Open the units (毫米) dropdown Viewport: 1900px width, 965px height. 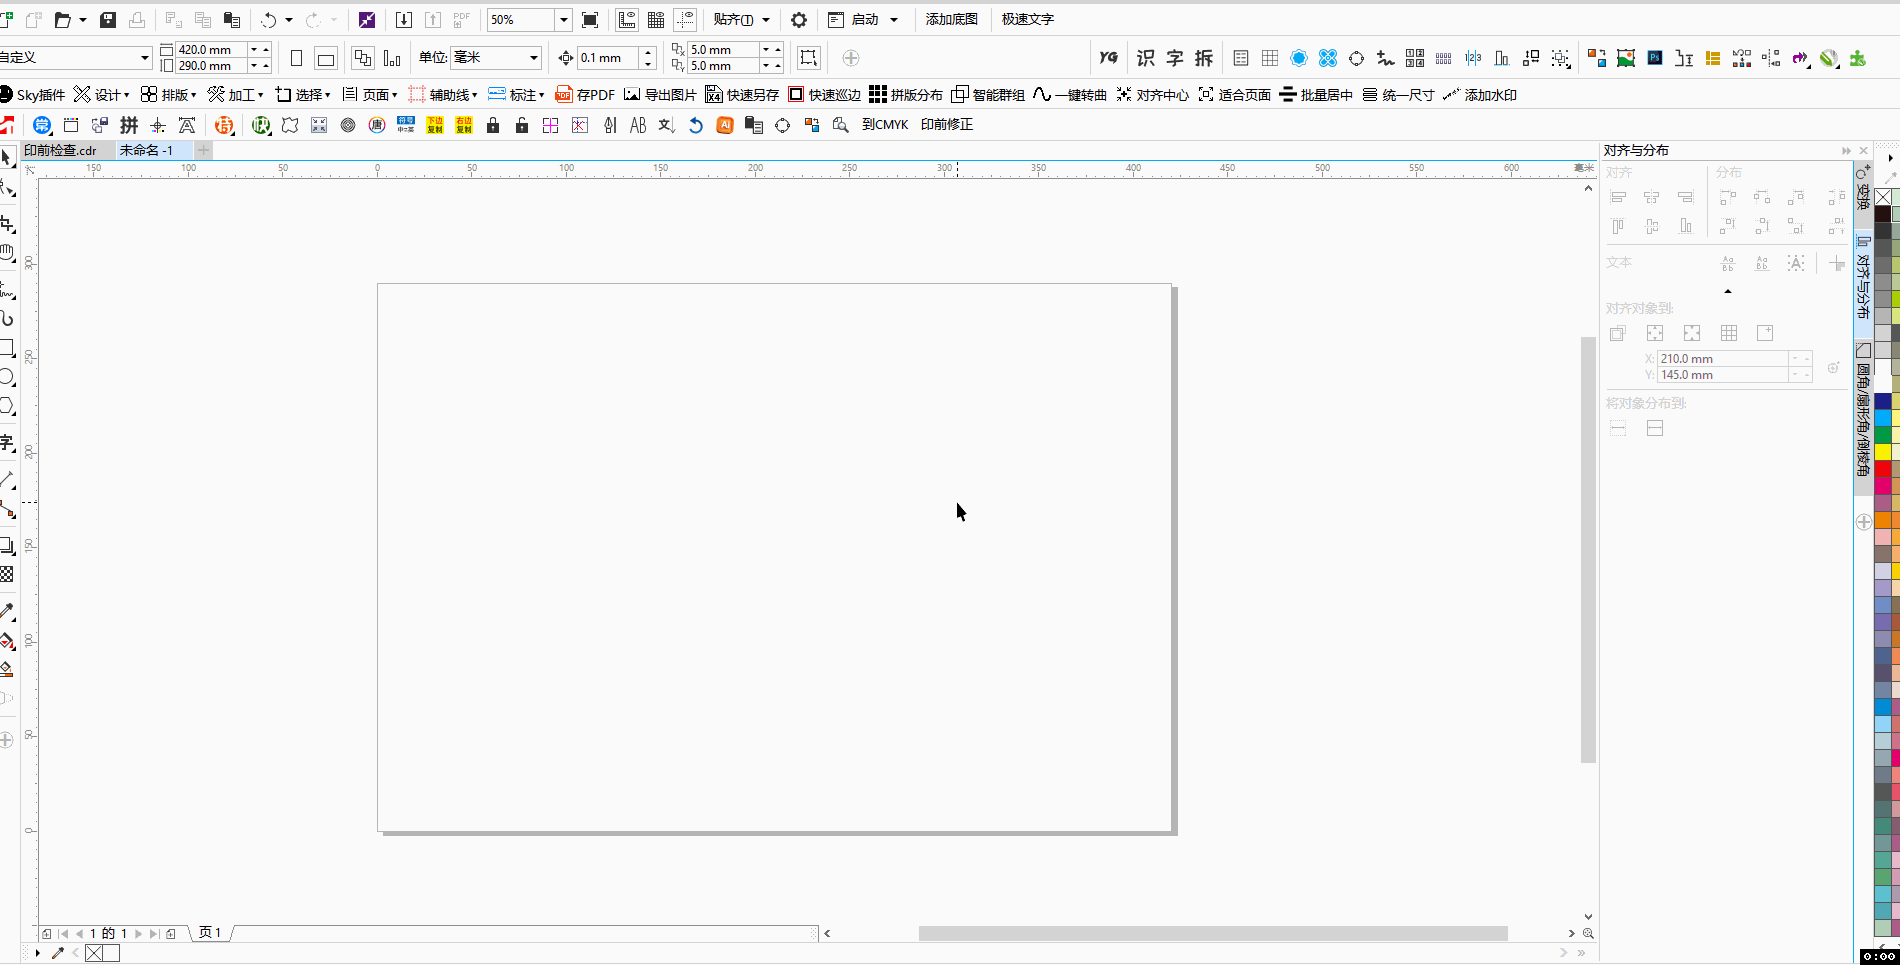[533, 58]
